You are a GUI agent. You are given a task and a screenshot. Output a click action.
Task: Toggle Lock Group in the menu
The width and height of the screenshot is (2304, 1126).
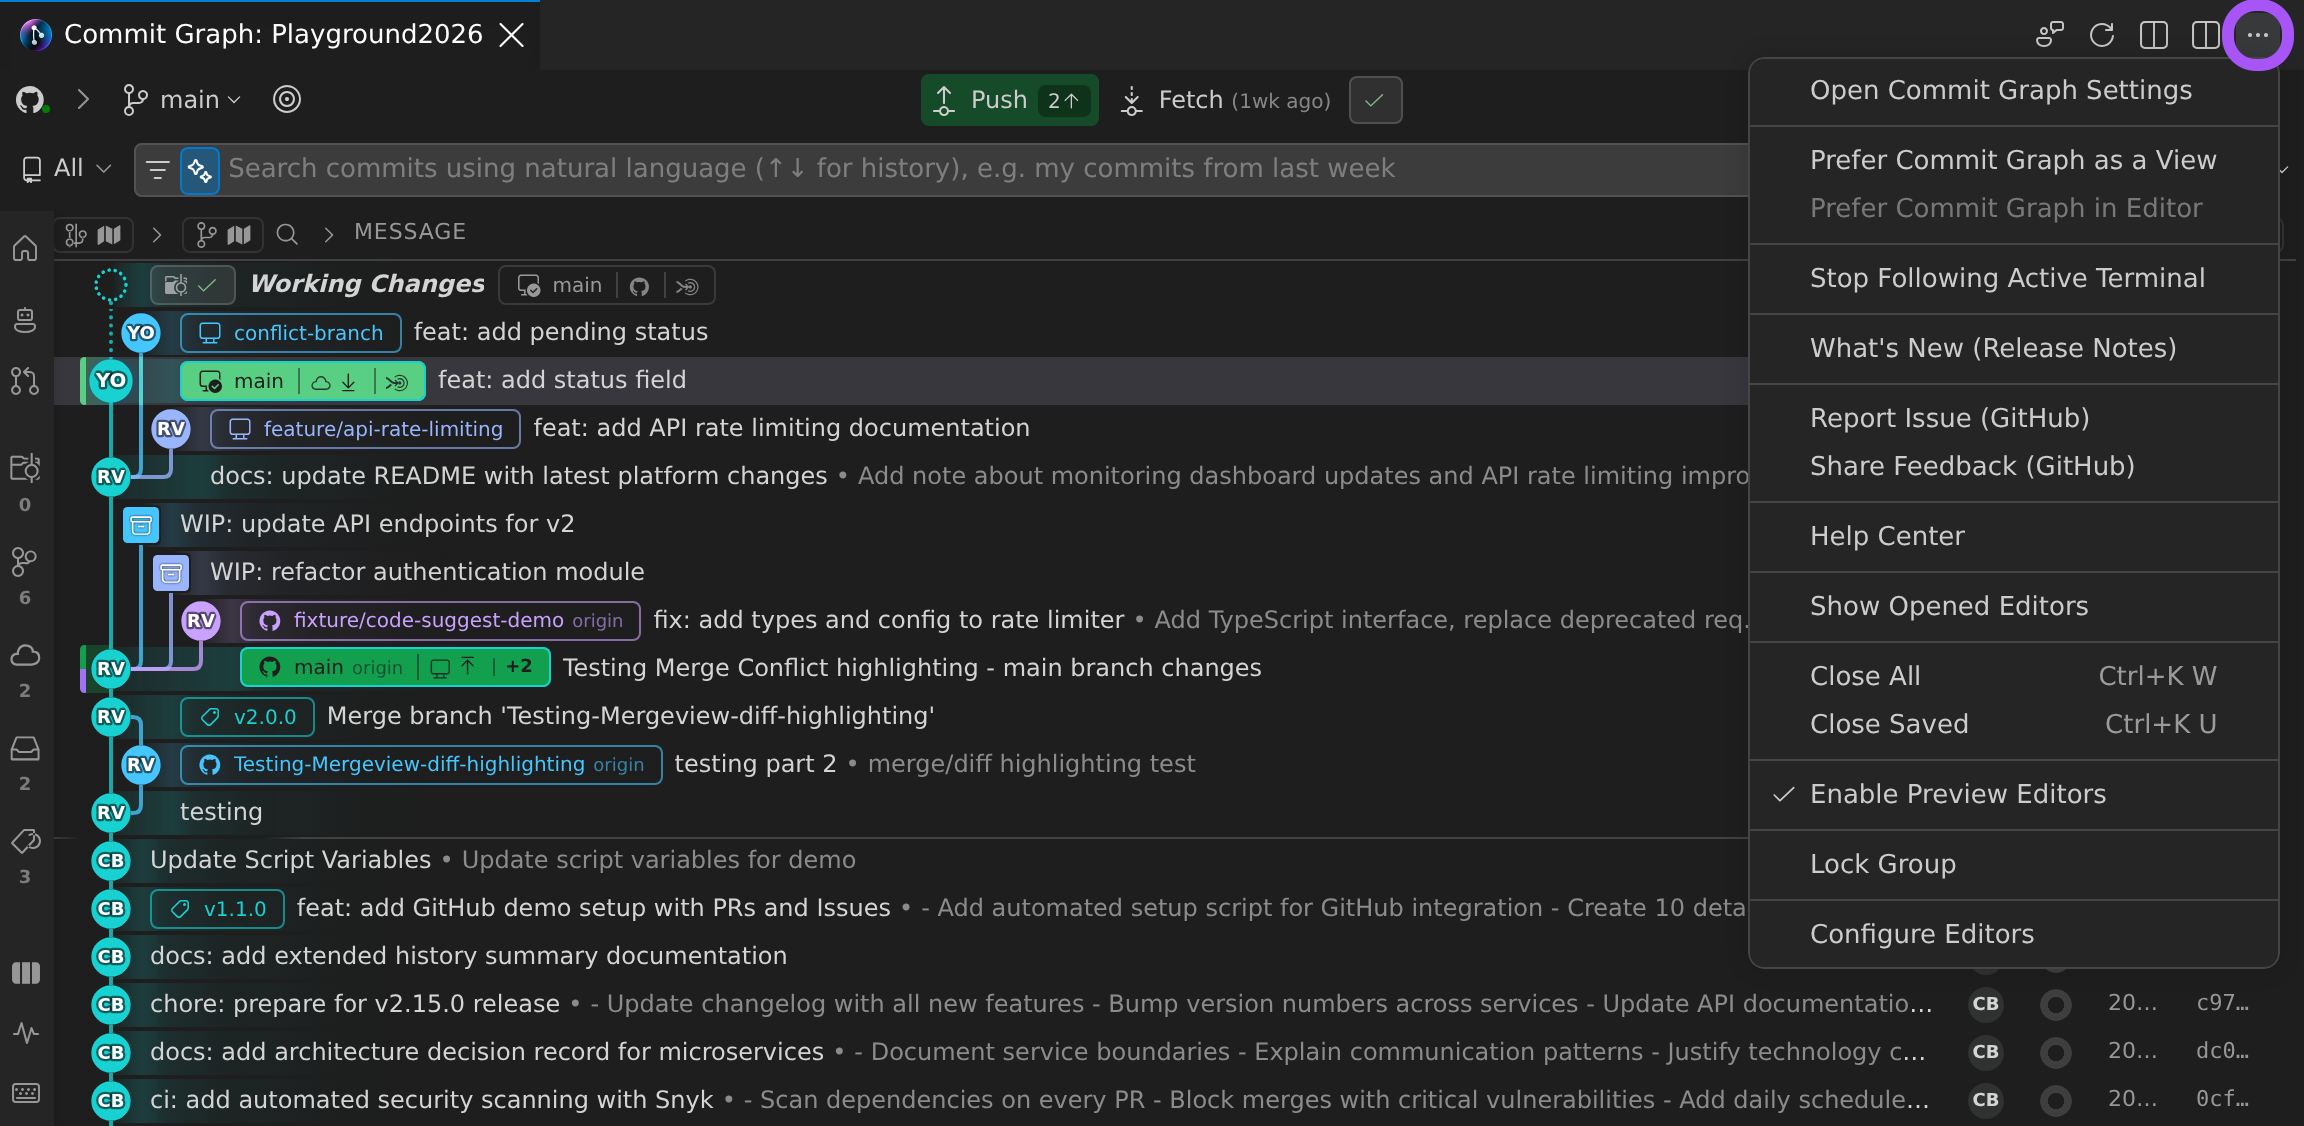pyautogui.click(x=2013, y=864)
